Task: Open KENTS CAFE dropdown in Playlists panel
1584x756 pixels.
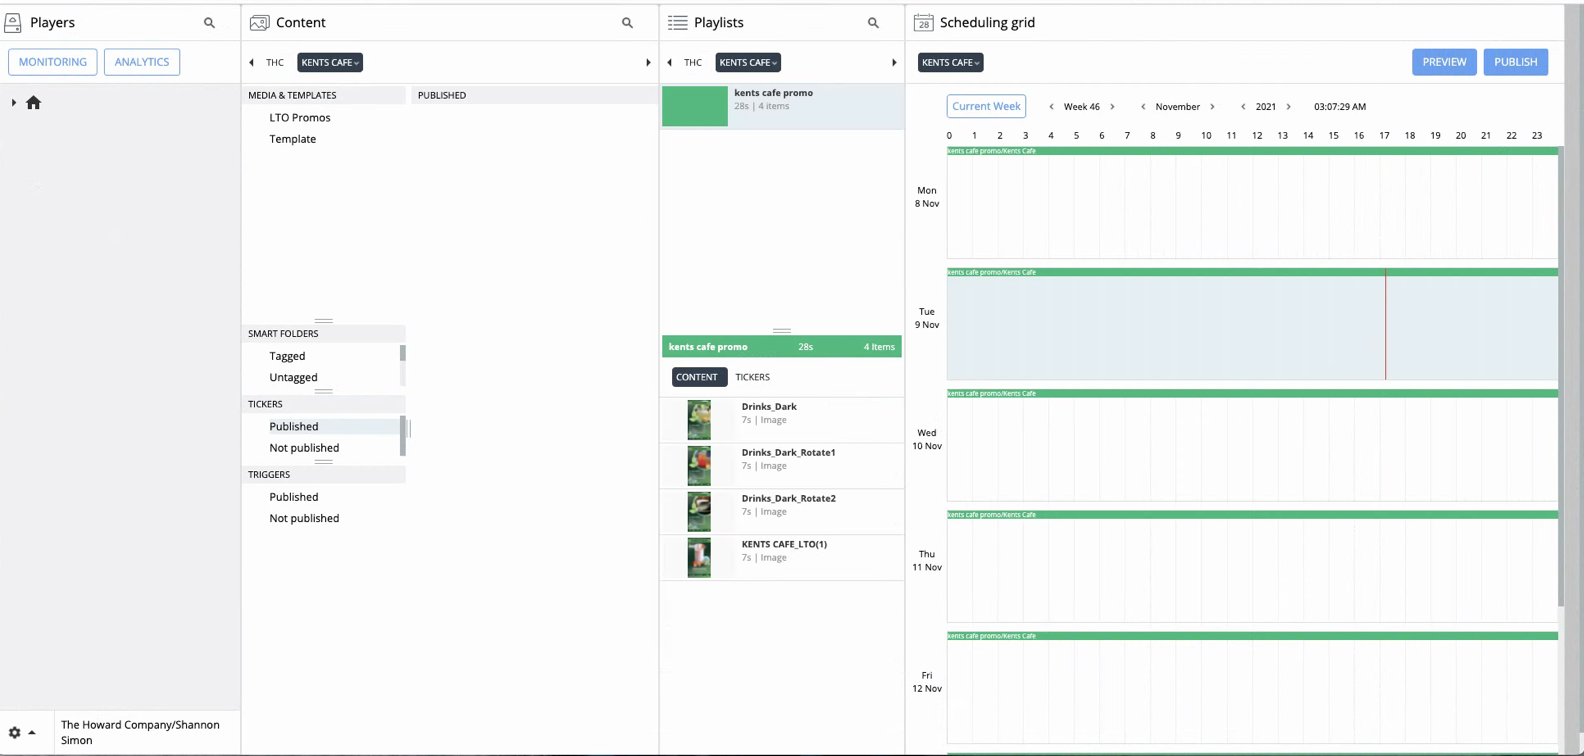Action: coord(748,62)
